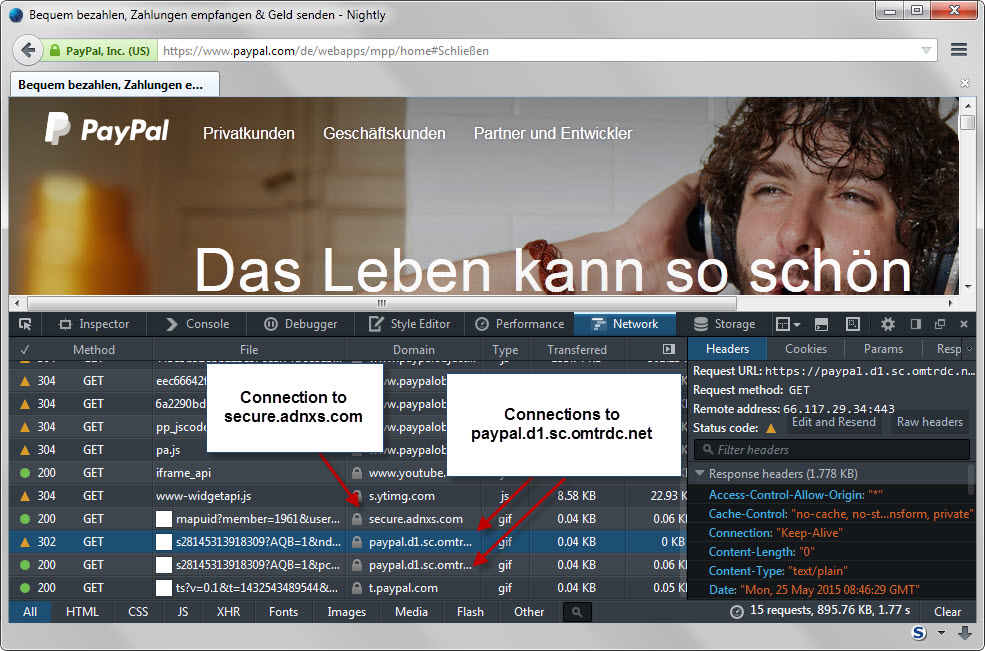Open the hamburger menu in Nightly
The width and height of the screenshot is (985, 651).
tap(959, 50)
